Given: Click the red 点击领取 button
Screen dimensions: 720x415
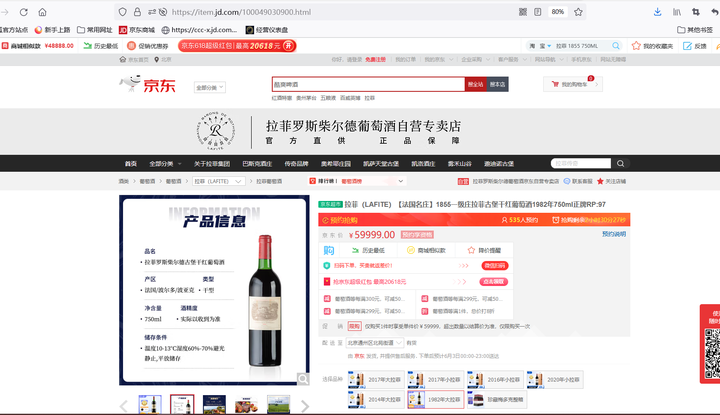Looking at the screenshot, I should pyautogui.click(x=494, y=281).
